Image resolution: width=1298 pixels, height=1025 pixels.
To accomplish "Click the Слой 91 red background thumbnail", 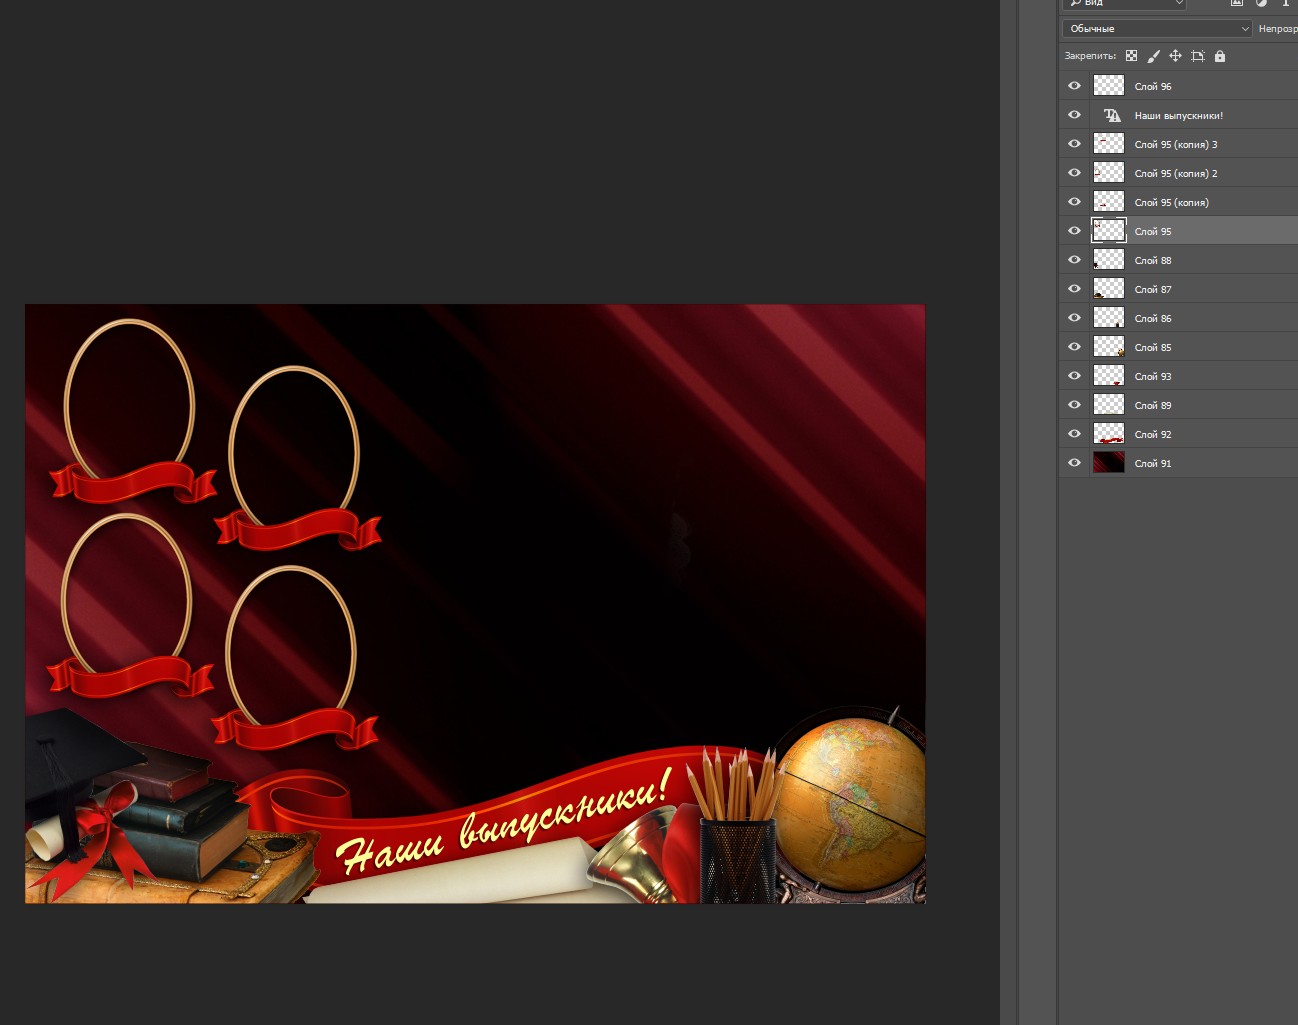I will click(x=1108, y=463).
